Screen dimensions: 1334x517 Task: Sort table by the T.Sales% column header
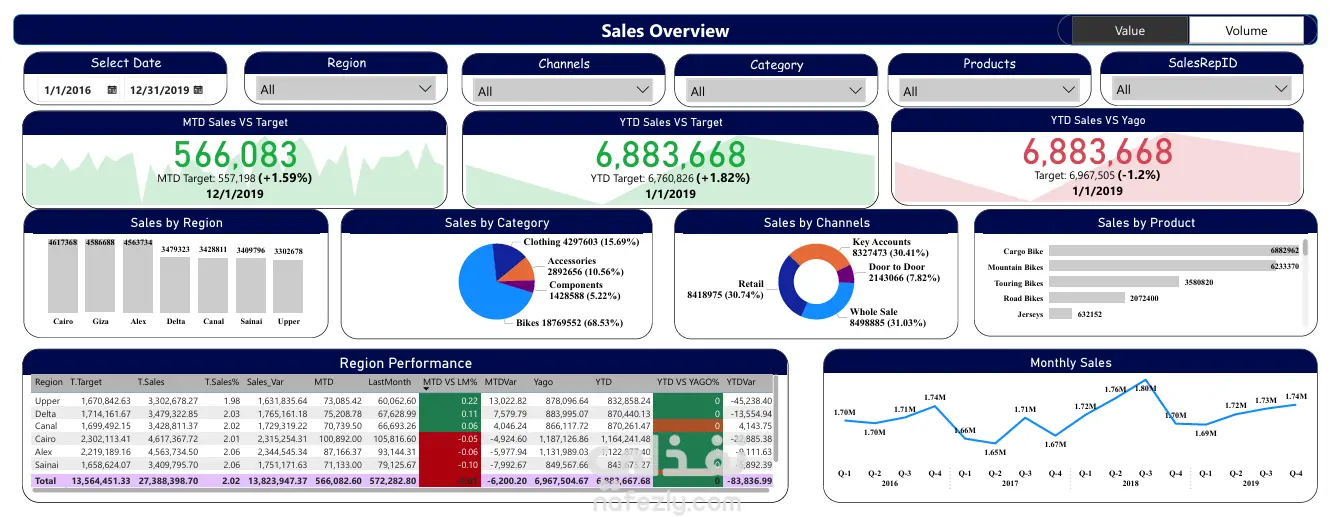(222, 382)
